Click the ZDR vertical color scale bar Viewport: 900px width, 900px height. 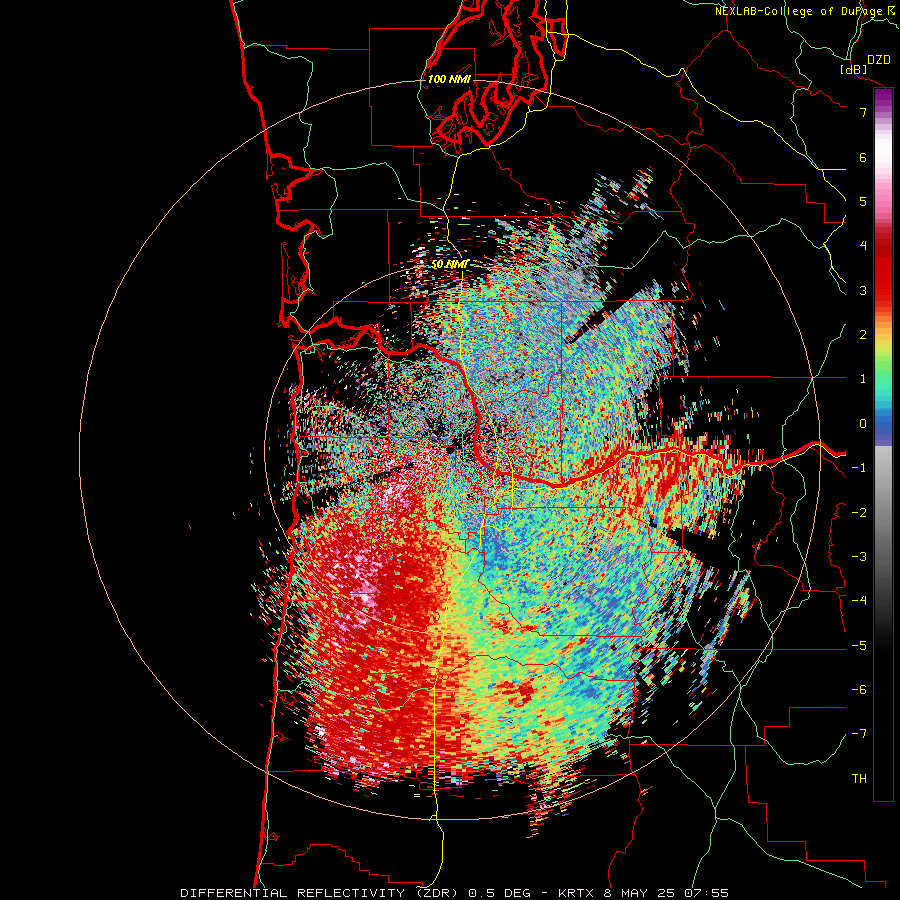[x=883, y=444]
